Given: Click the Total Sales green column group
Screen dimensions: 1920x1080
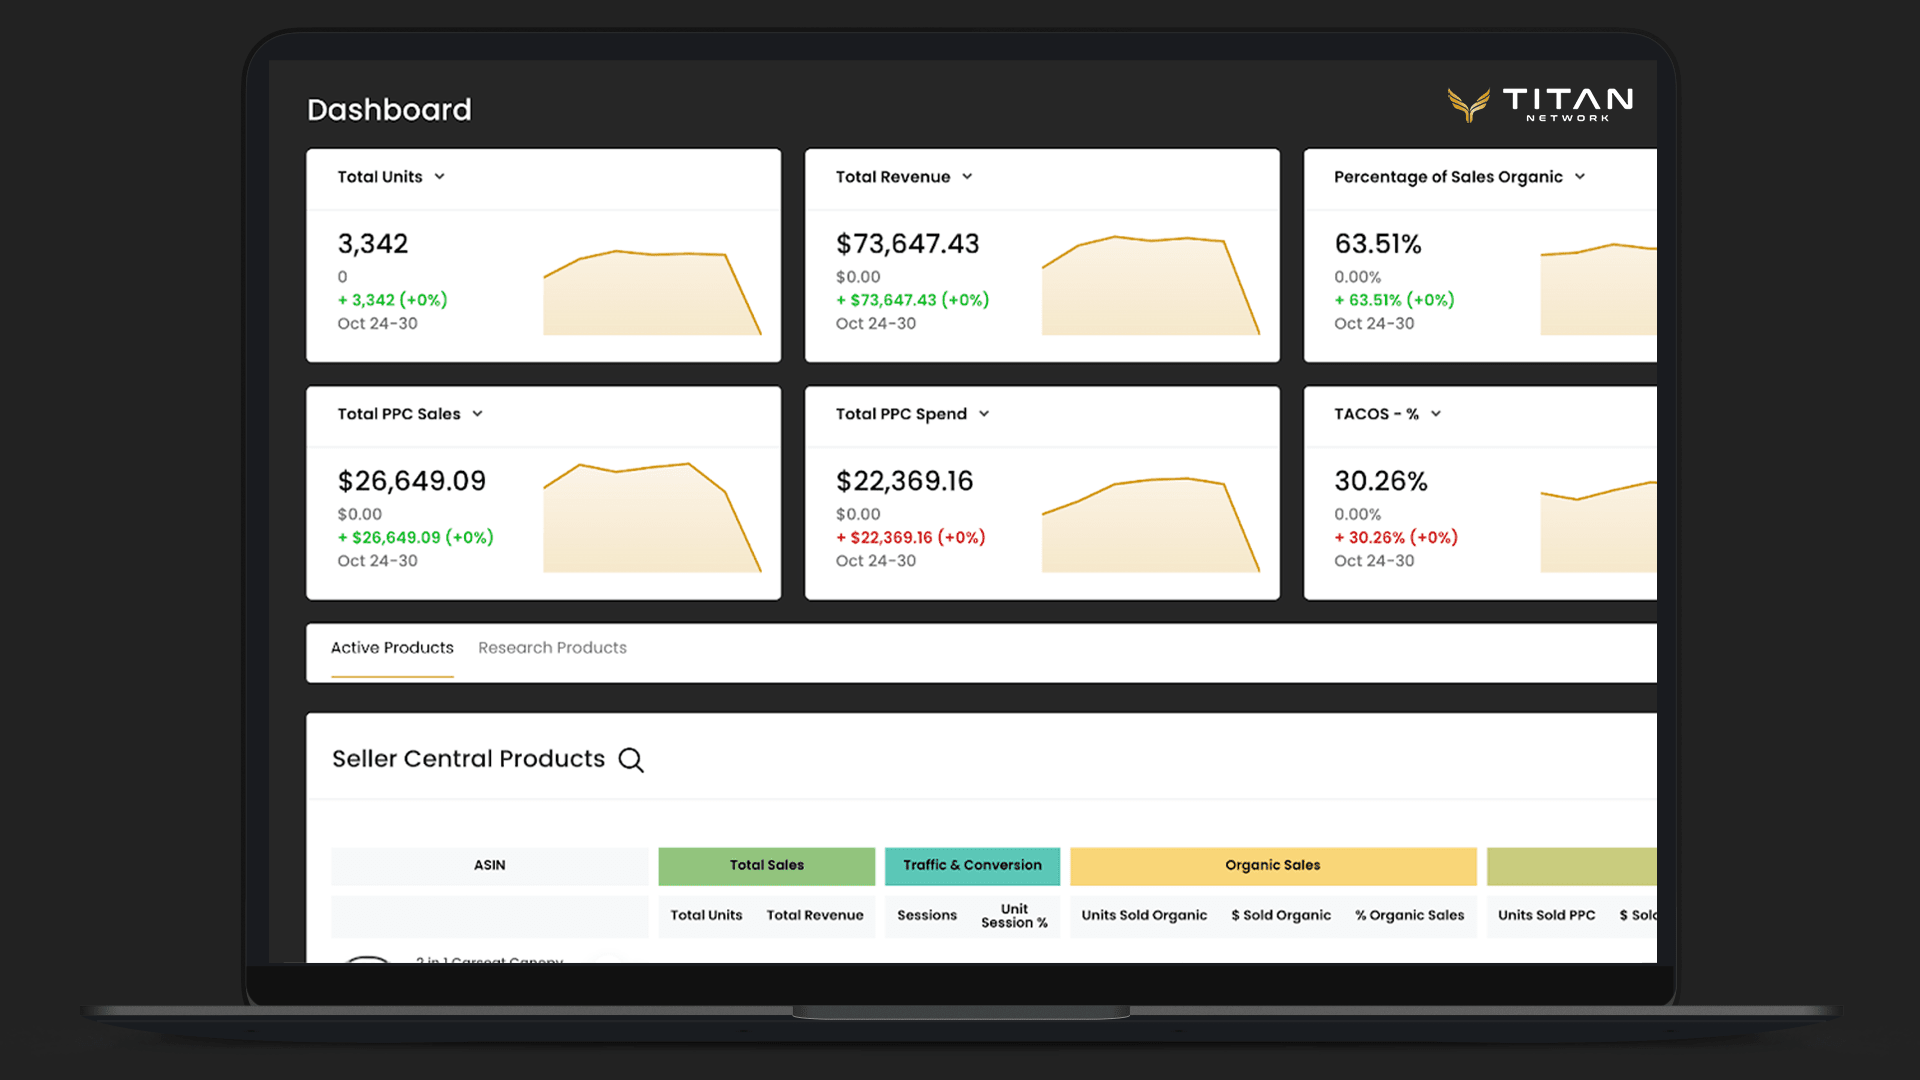Looking at the screenshot, I should pyautogui.click(x=766, y=866).
